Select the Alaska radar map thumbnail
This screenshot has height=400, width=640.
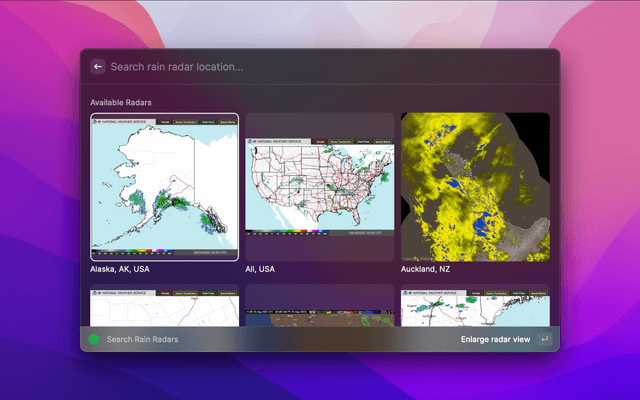coord(164,186)
